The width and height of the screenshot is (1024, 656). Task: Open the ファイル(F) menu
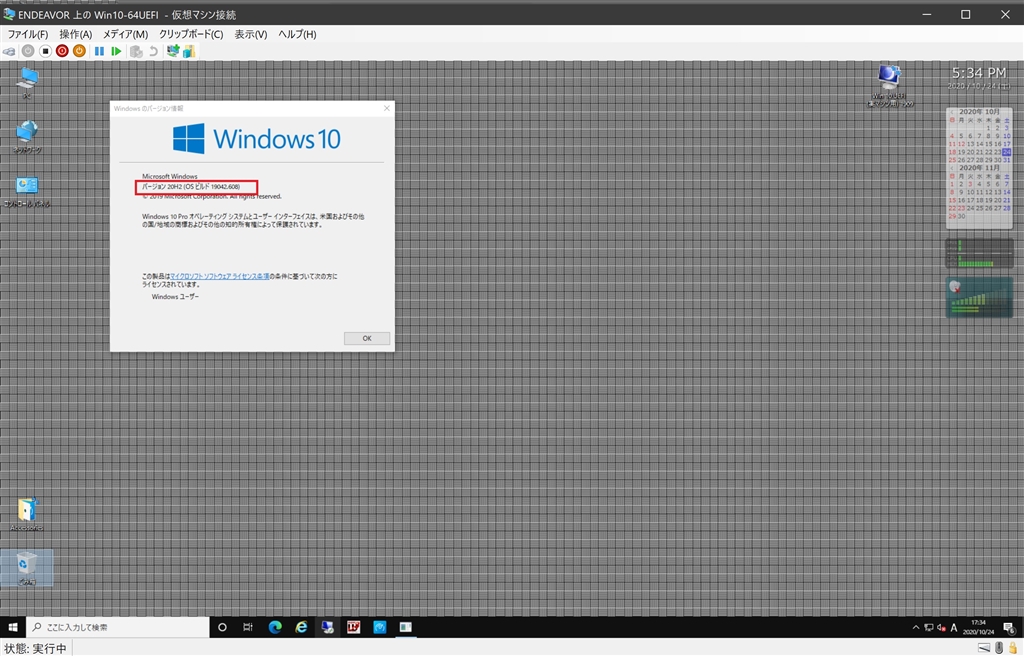pyautogui.click(x=27, y=34)
